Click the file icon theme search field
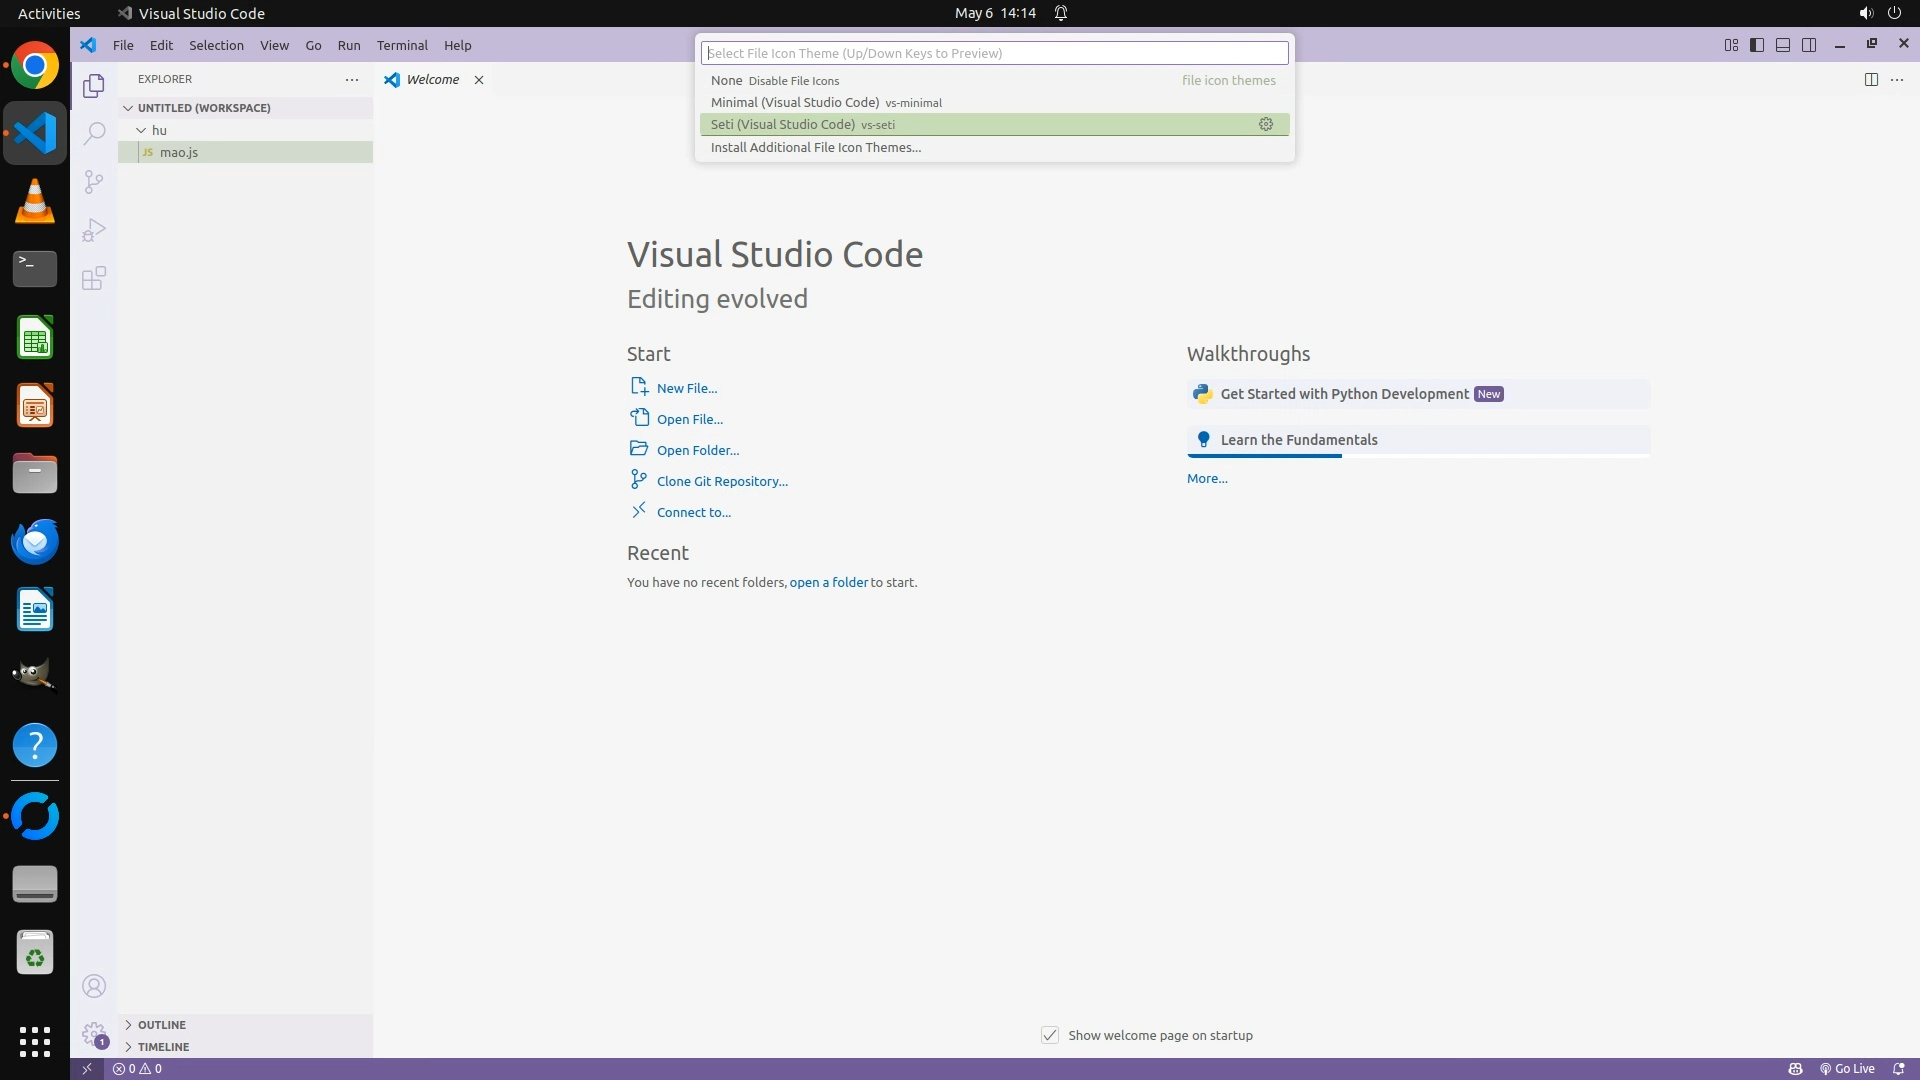 994,53
